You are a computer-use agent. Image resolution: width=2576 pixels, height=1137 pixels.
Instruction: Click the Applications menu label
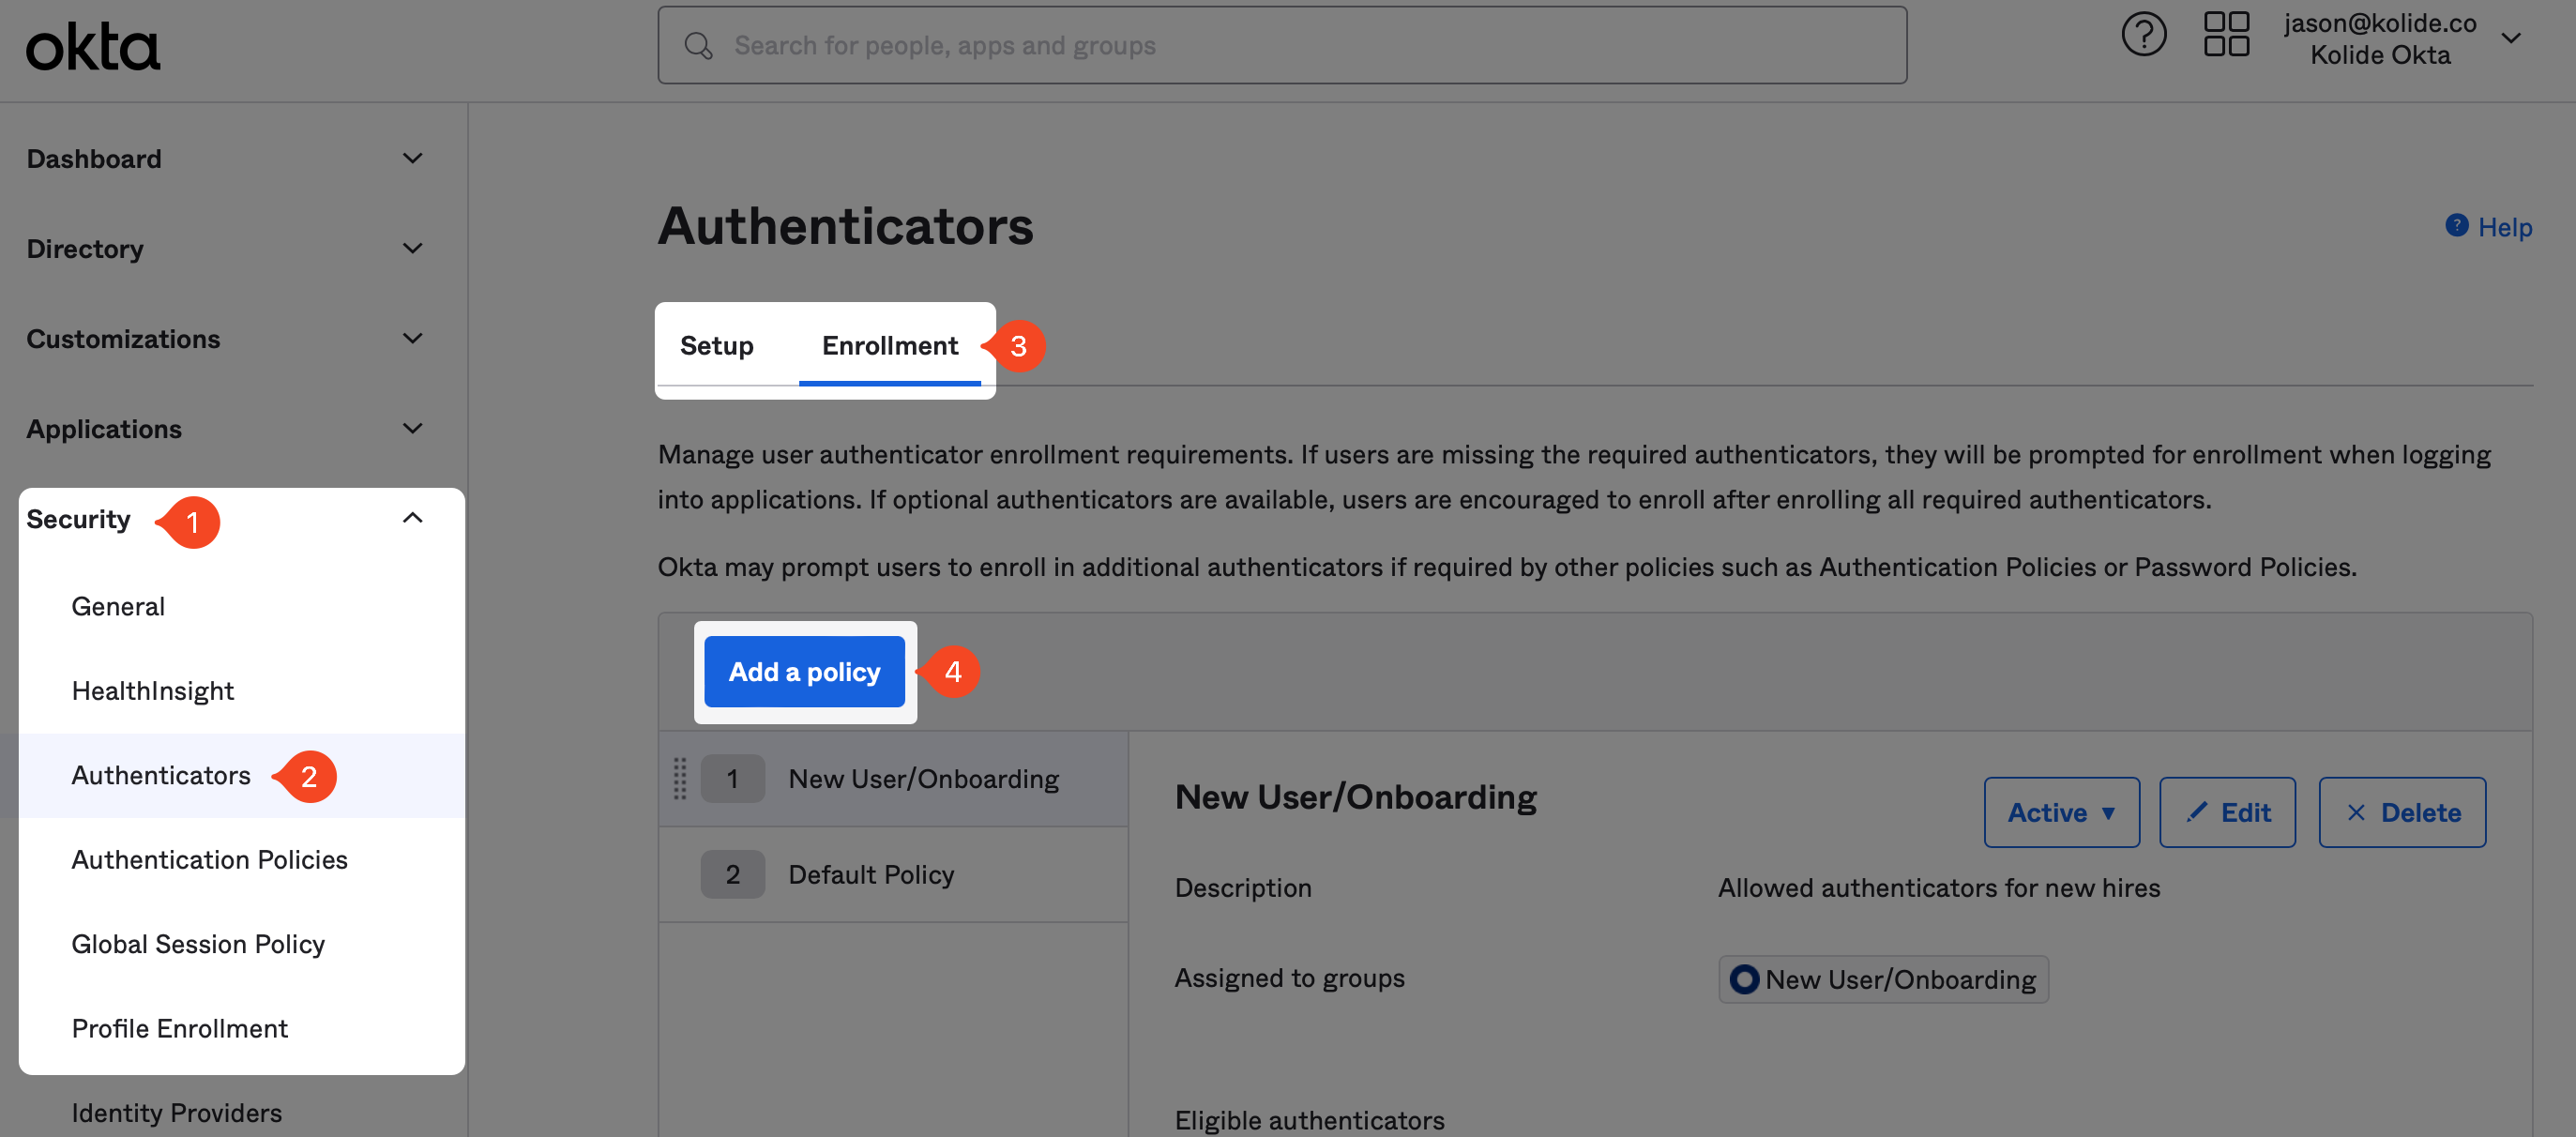point(104,429)
